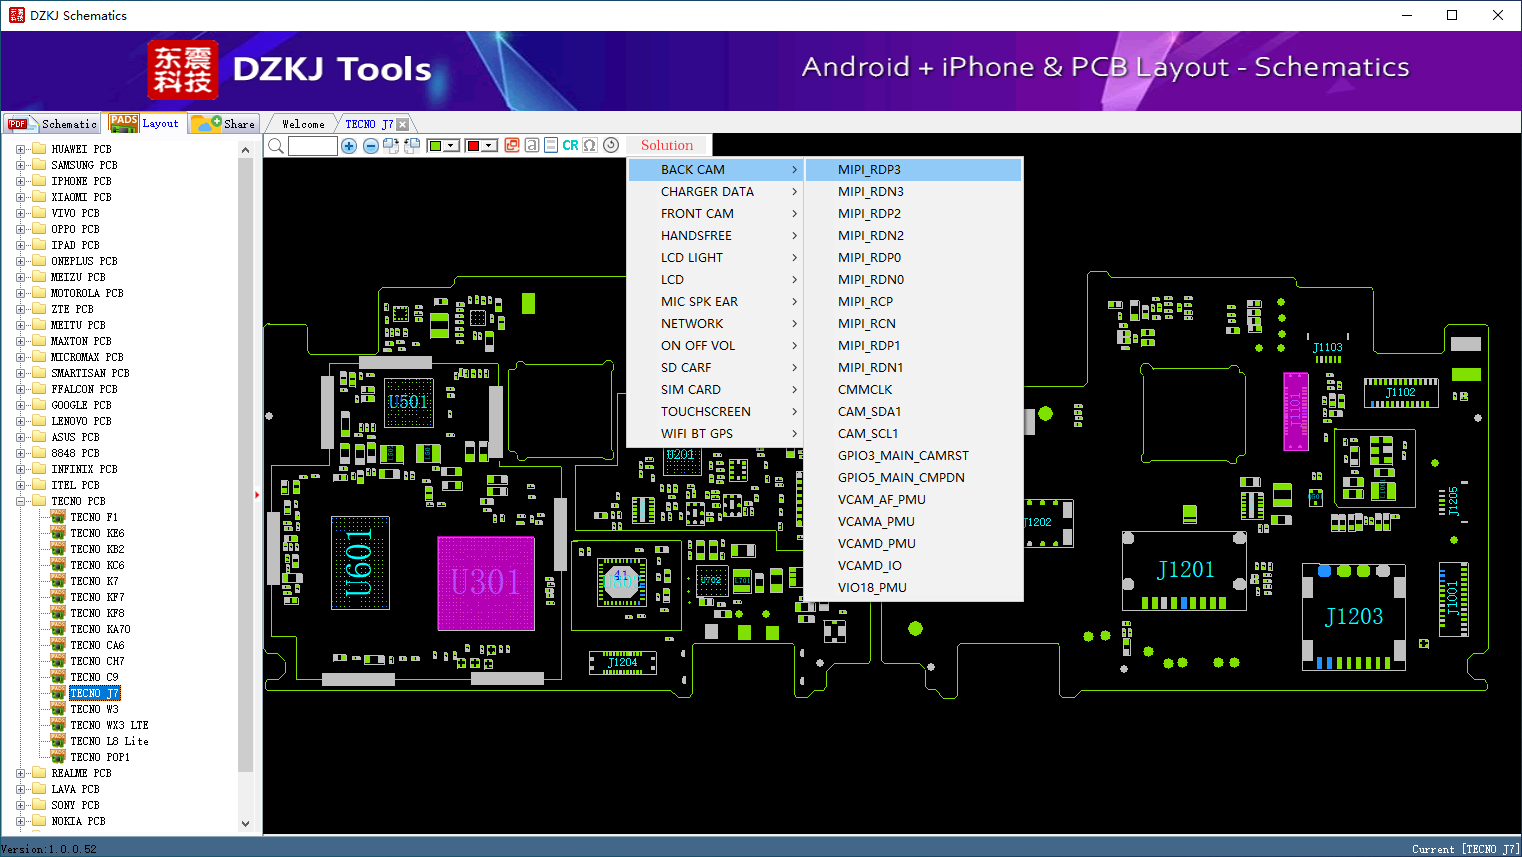This screenshot has width=1522, height=857.
Task: Click the green color swatch
Action: point(436,146)
